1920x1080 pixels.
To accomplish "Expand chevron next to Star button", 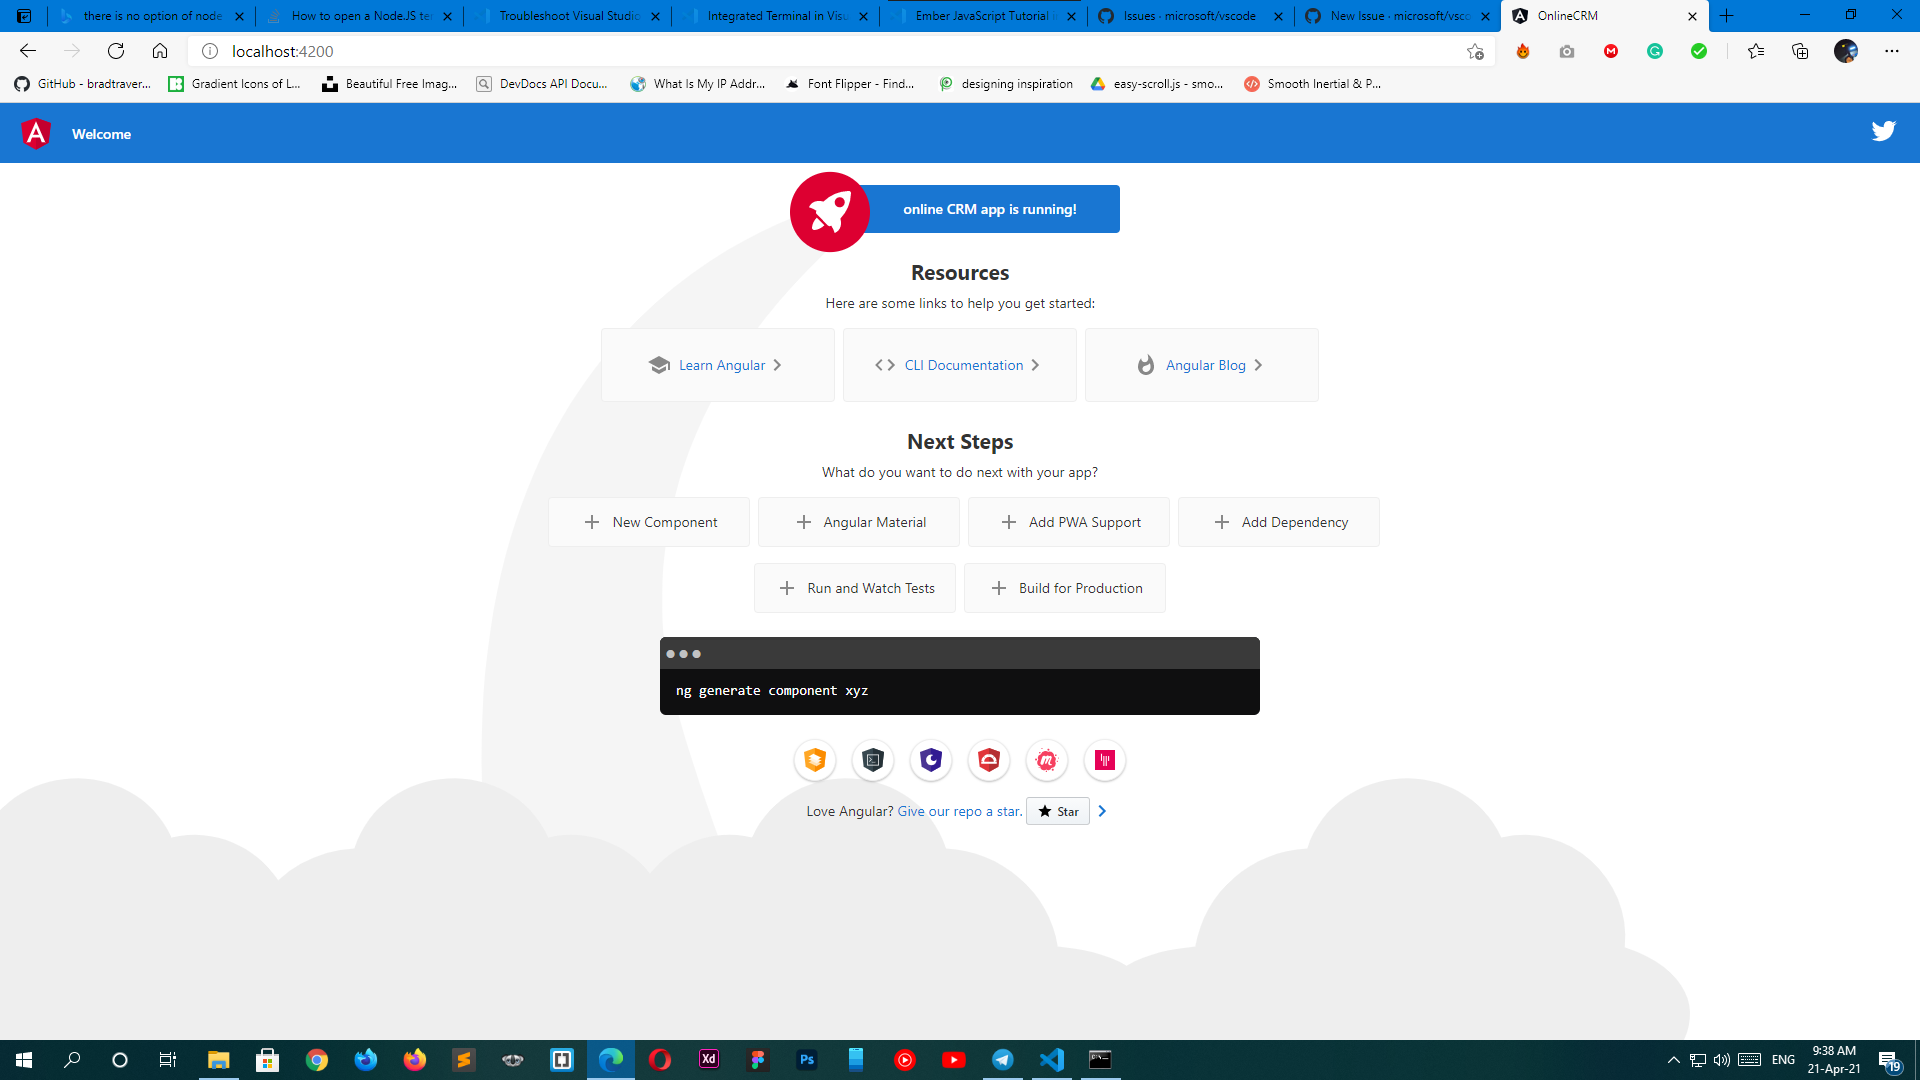I will (1102, 811).
